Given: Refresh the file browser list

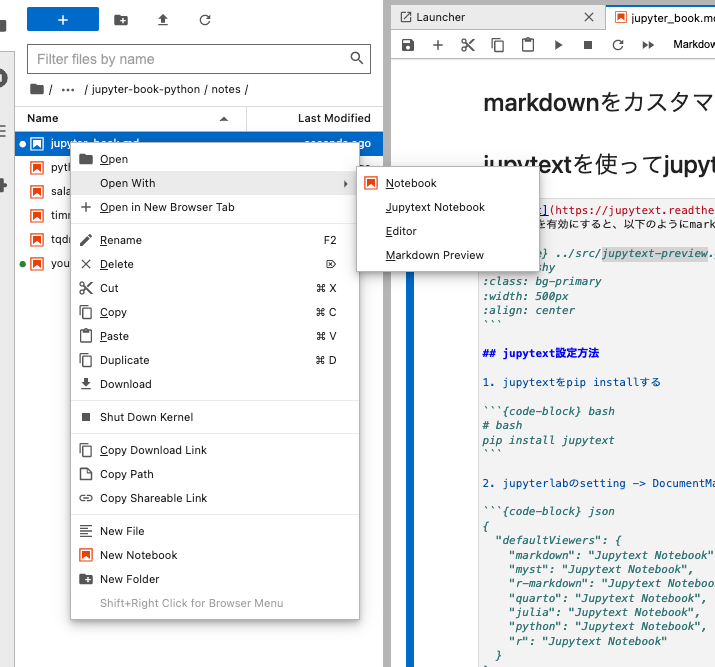Looking at the screenshot, I should pos(205,20).
